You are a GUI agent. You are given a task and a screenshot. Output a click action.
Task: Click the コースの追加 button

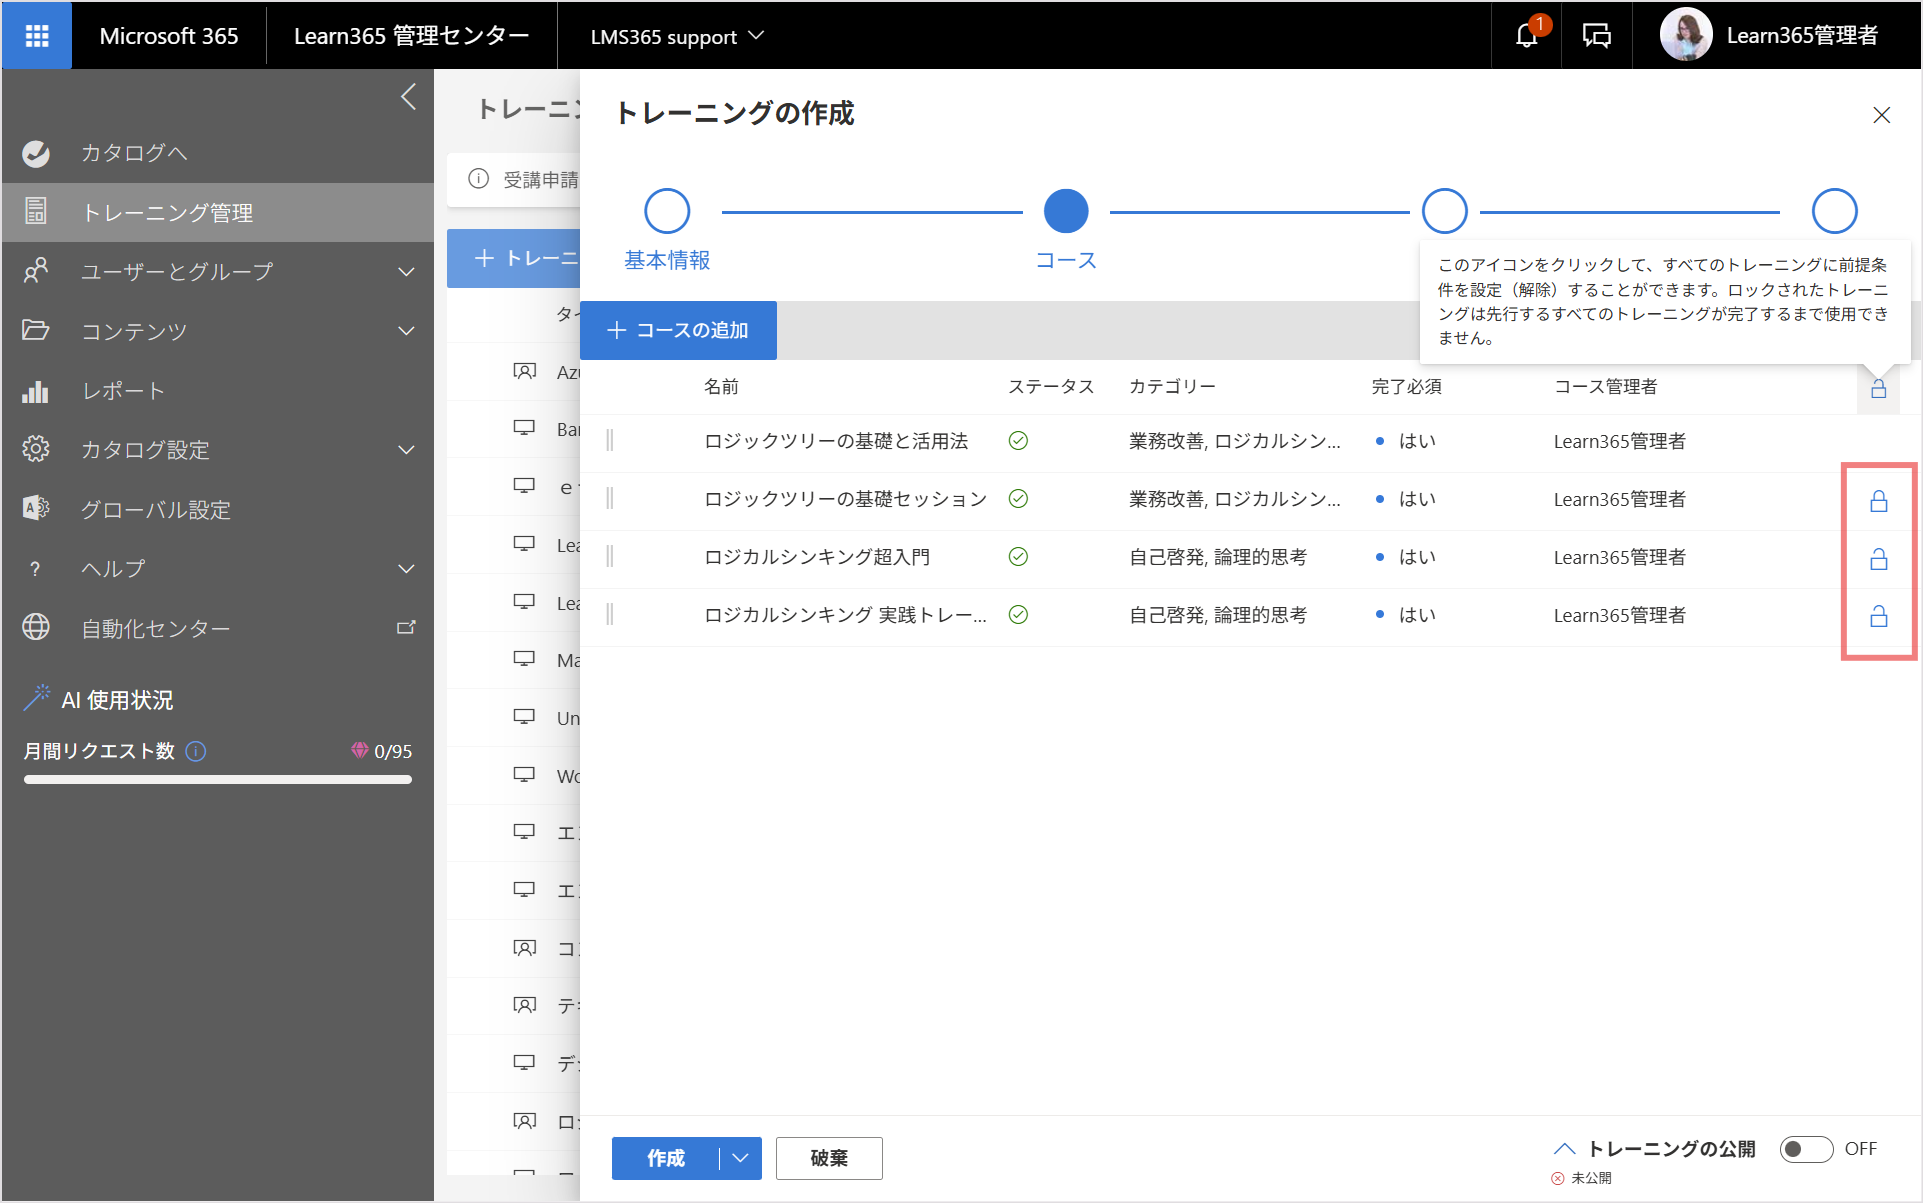point(678,330)
